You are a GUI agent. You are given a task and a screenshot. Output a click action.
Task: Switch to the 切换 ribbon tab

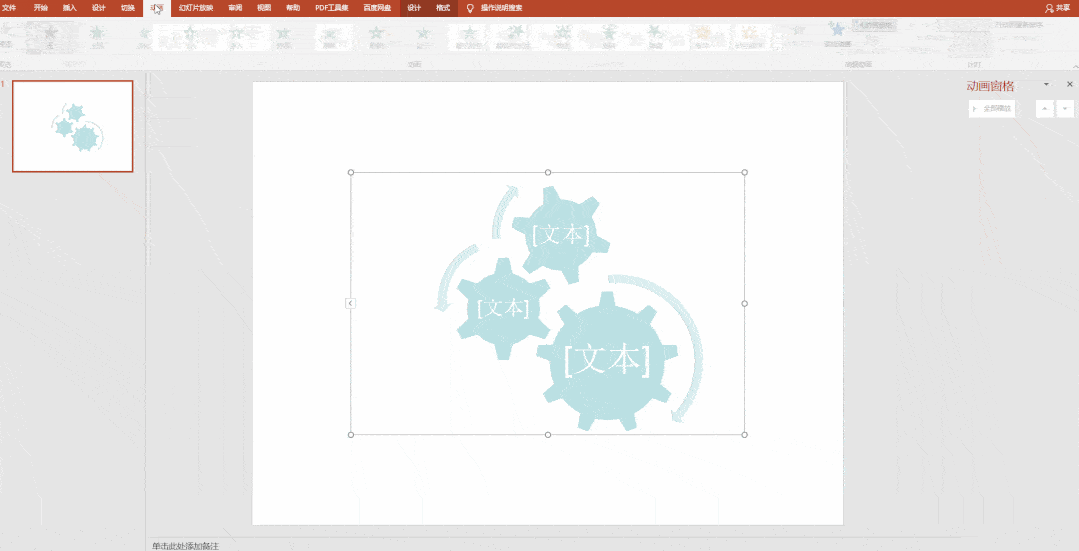pyautogui.click(x=128, y=8)
